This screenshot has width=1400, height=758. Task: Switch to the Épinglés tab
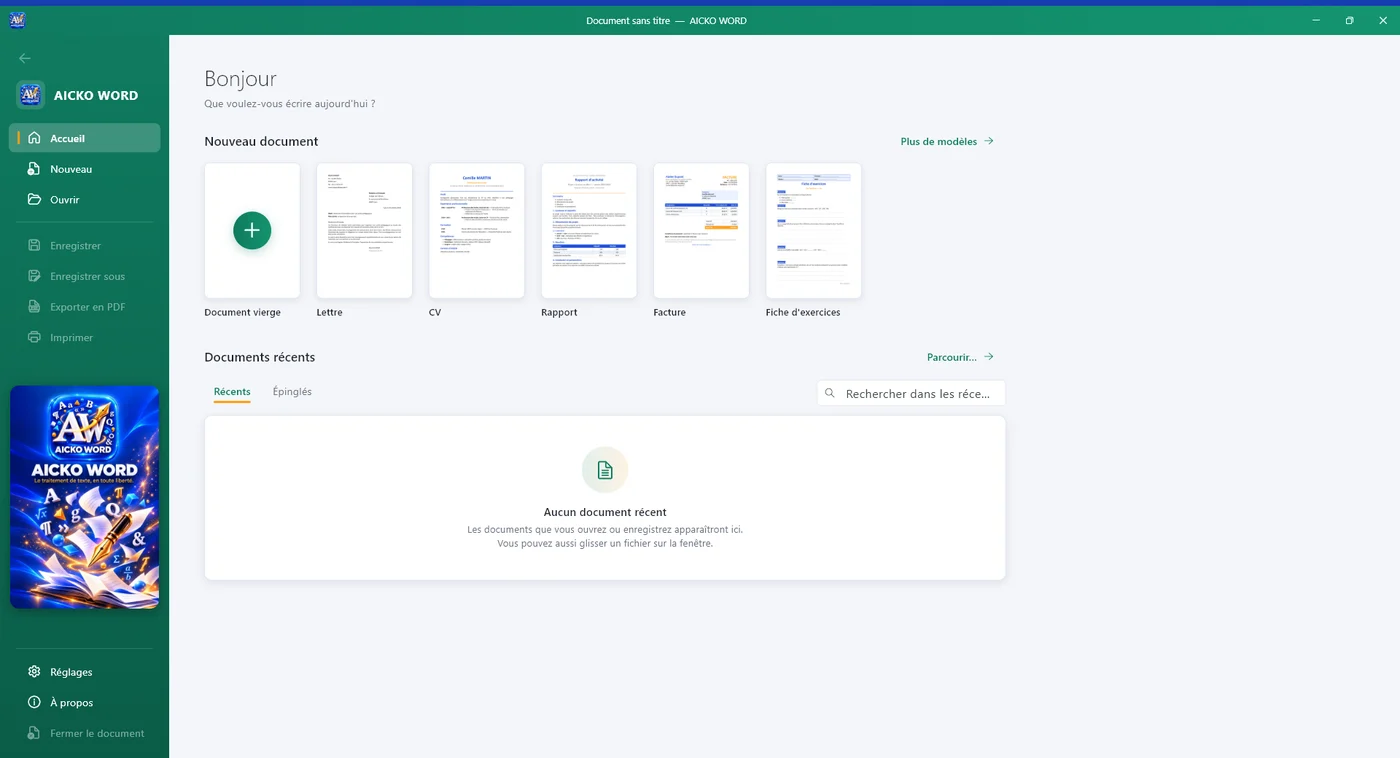click(292, 392)
